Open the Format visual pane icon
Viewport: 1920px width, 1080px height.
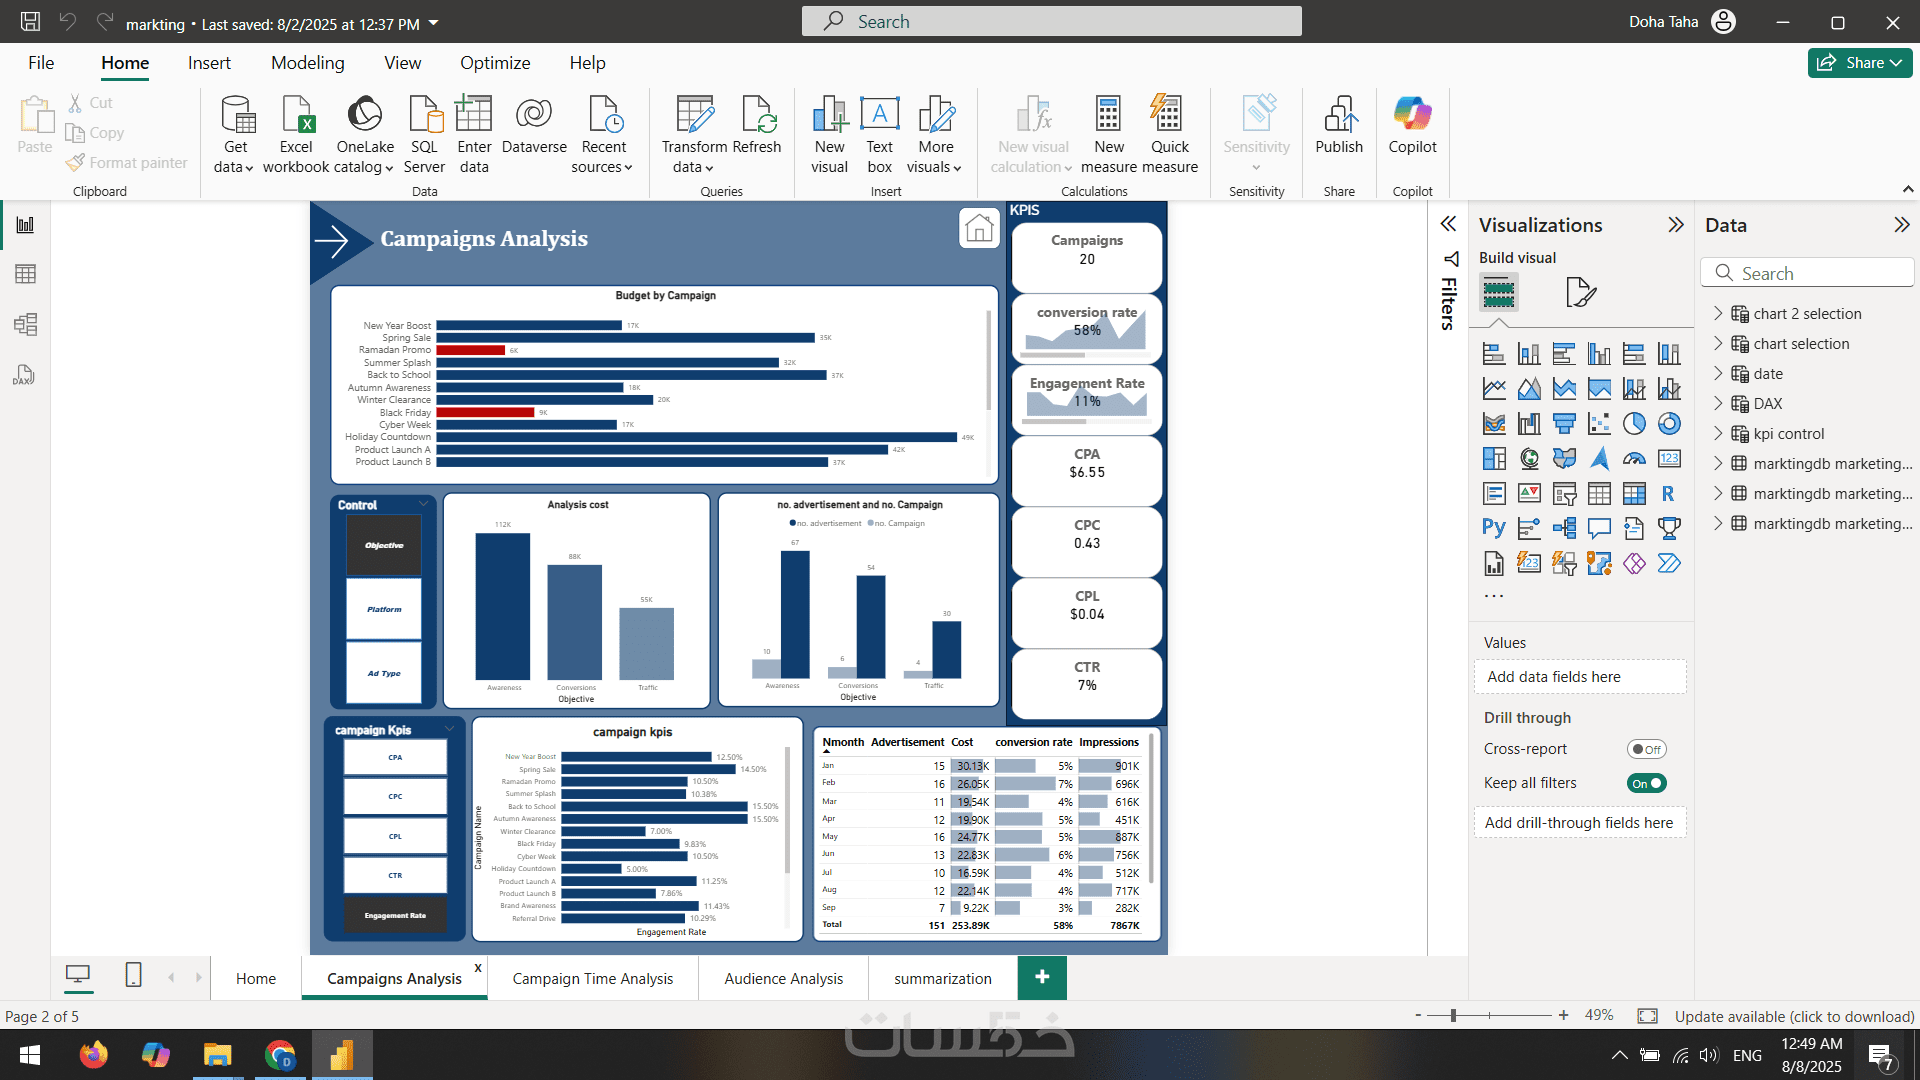pos(1580,292)
